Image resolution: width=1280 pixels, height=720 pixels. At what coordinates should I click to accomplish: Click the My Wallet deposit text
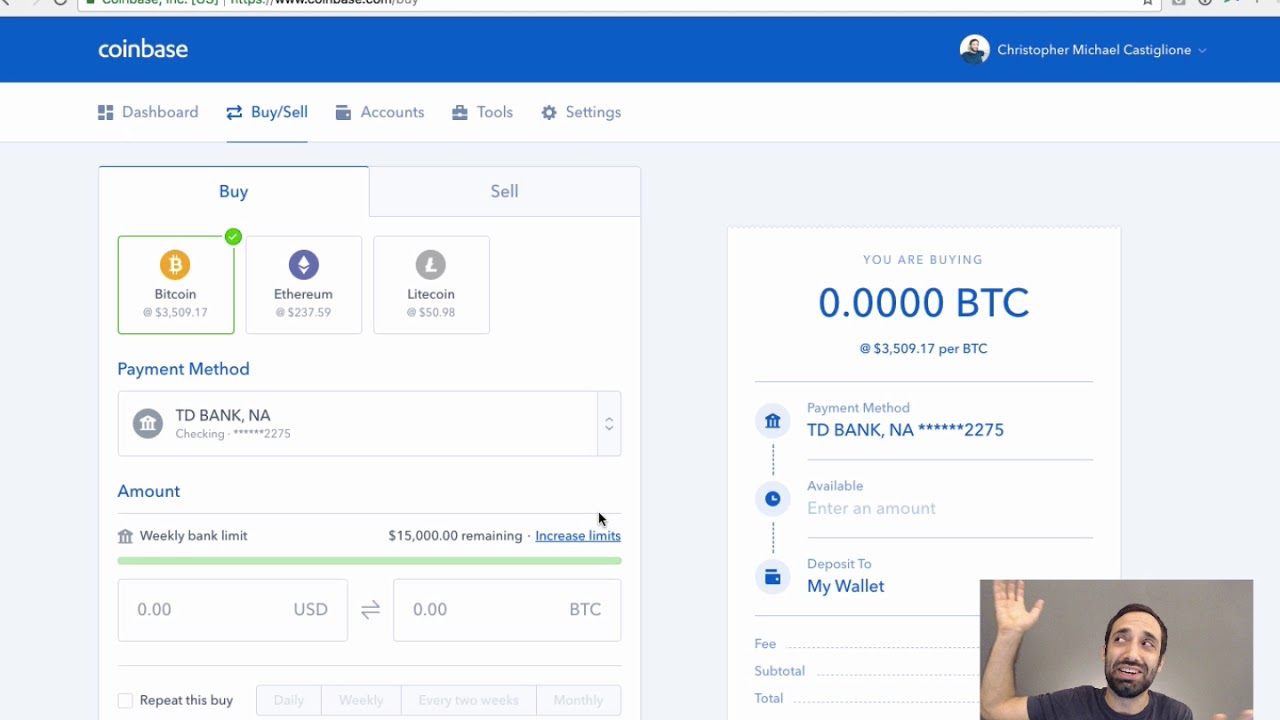coord(846,586)
